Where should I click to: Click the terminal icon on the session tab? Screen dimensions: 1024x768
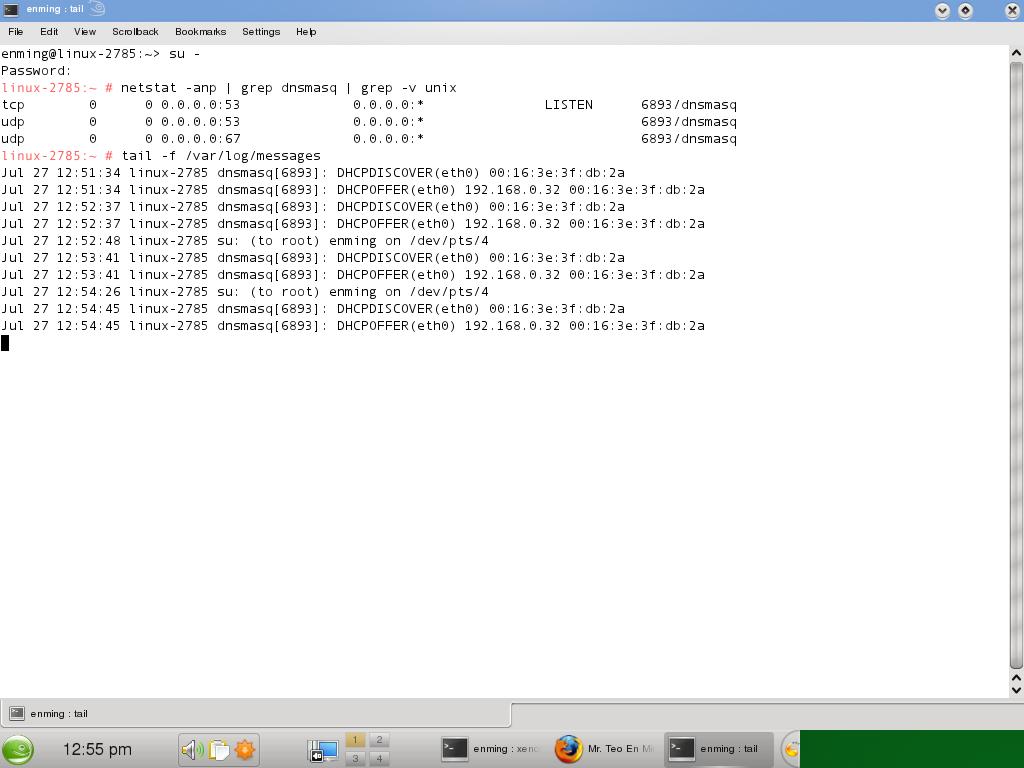pyautogui.click(x=17, y=713)
